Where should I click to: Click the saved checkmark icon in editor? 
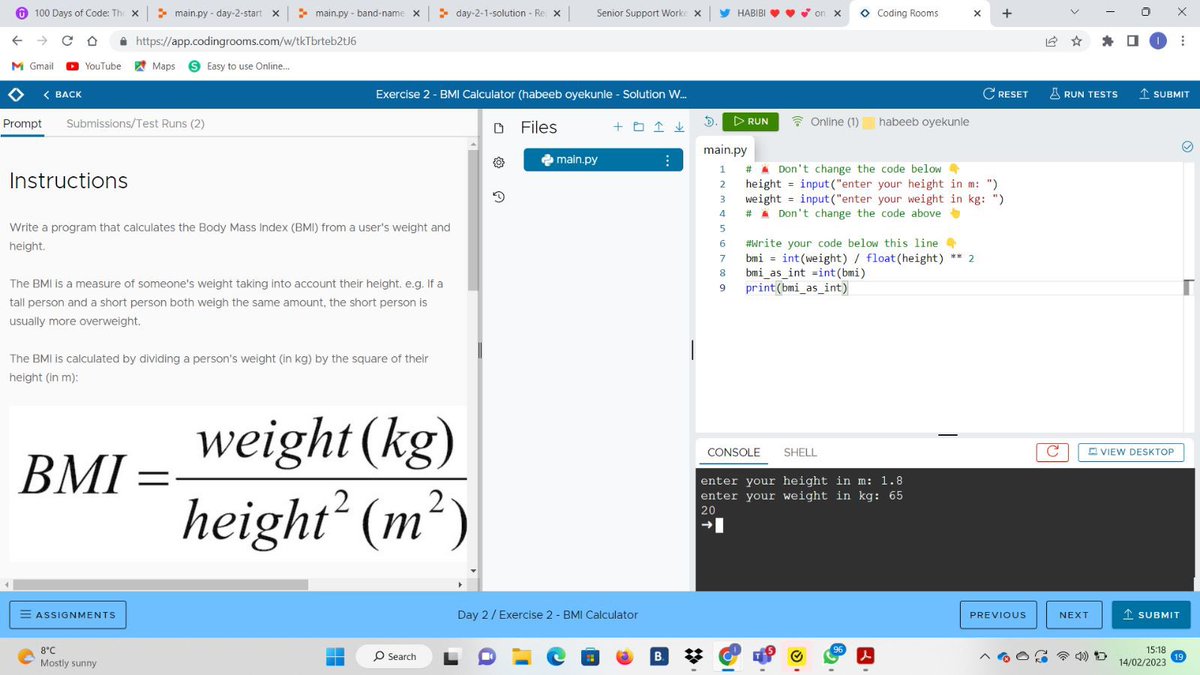(1187, 147)
